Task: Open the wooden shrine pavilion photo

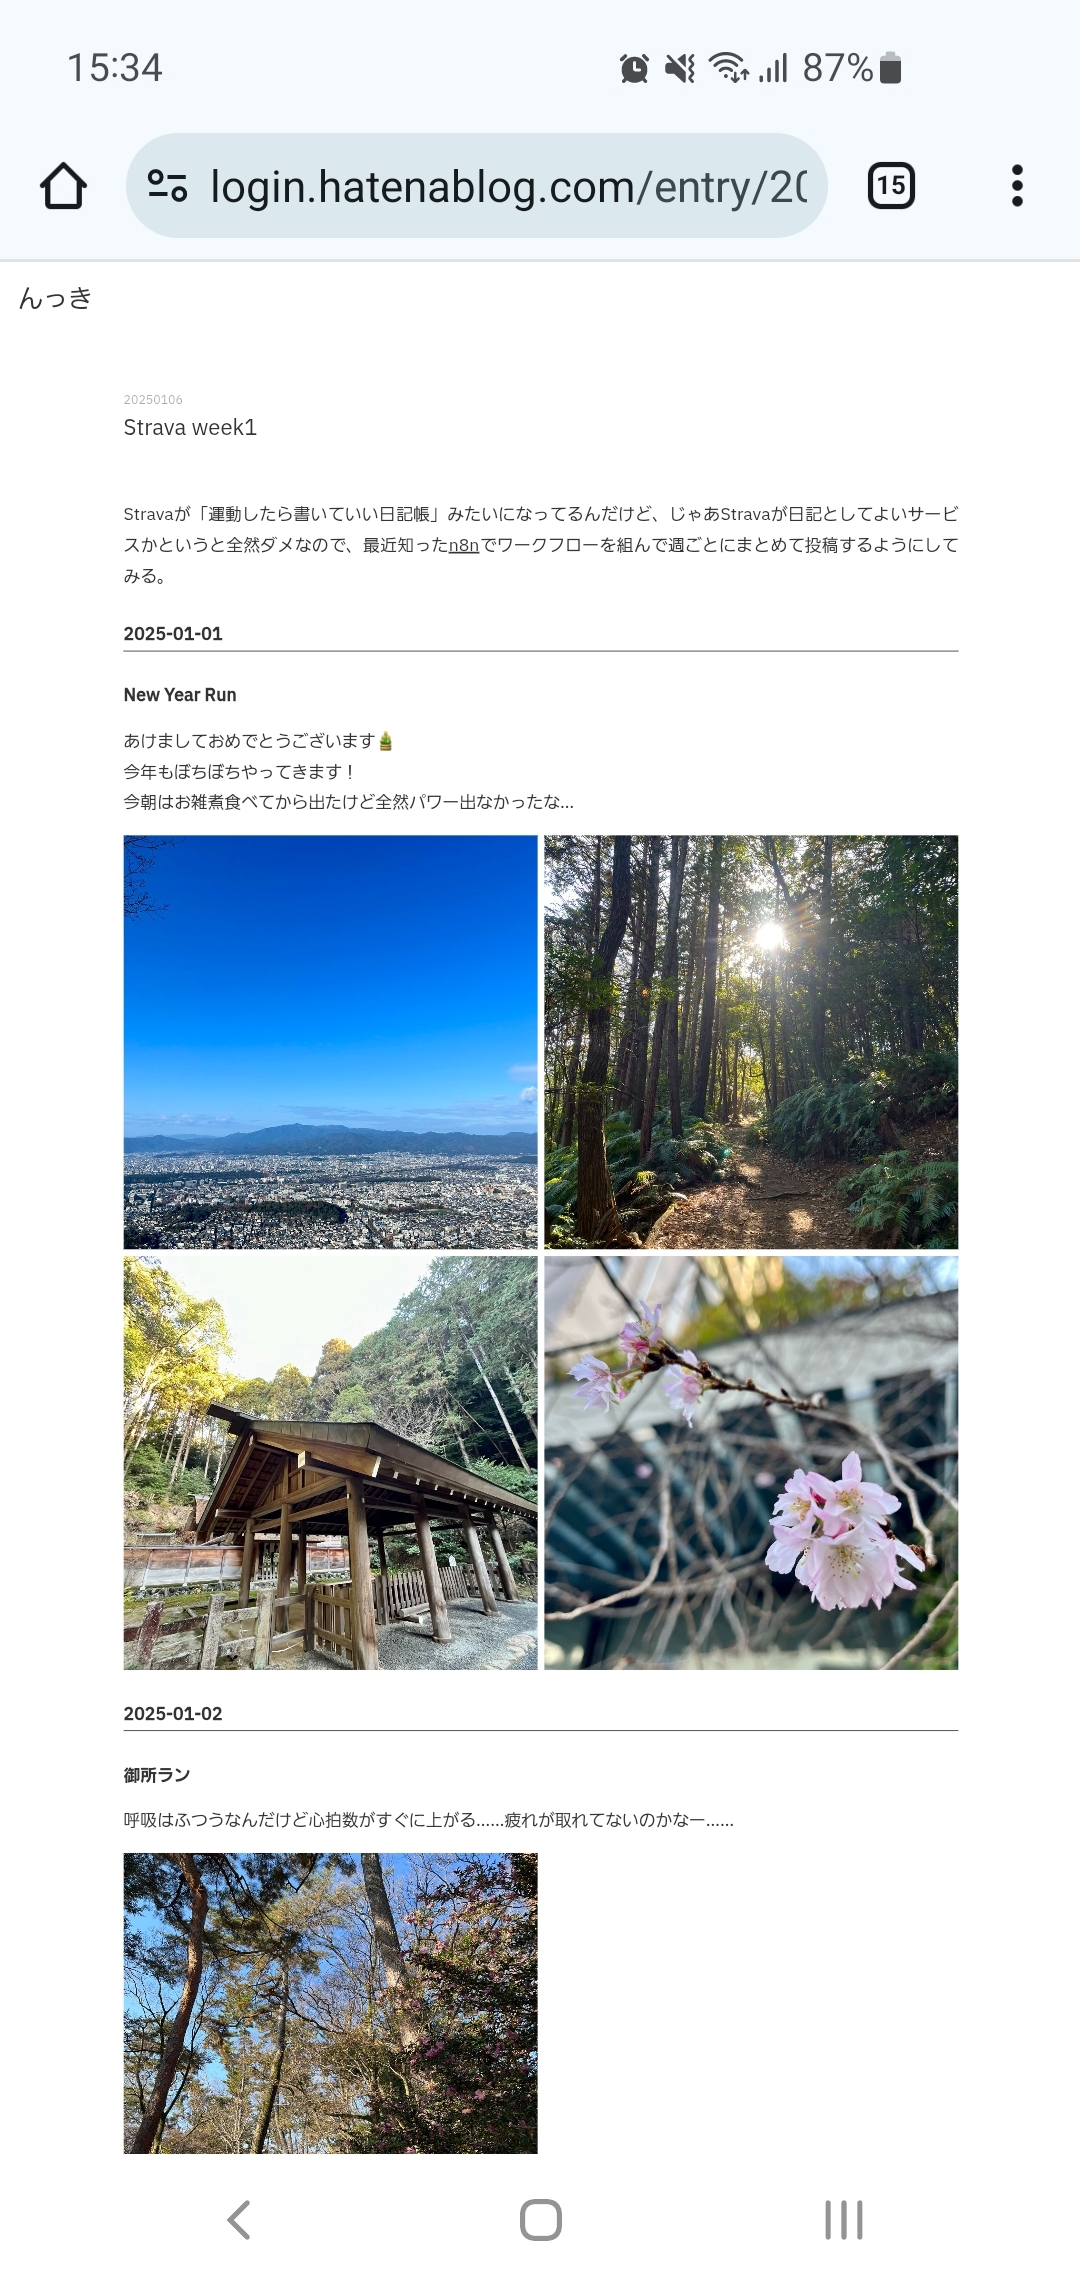Action: pyautogui.click(x=330, y=1463)
